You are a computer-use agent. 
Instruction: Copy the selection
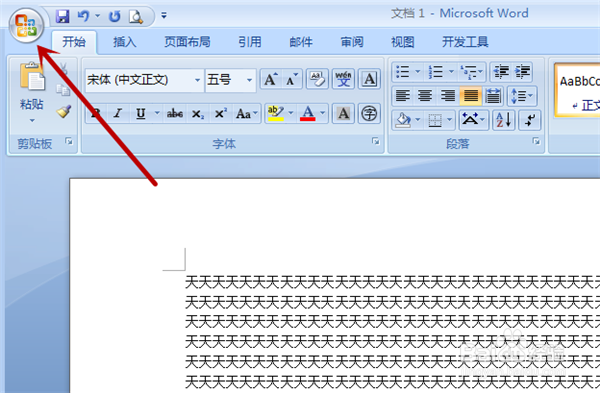64,90
